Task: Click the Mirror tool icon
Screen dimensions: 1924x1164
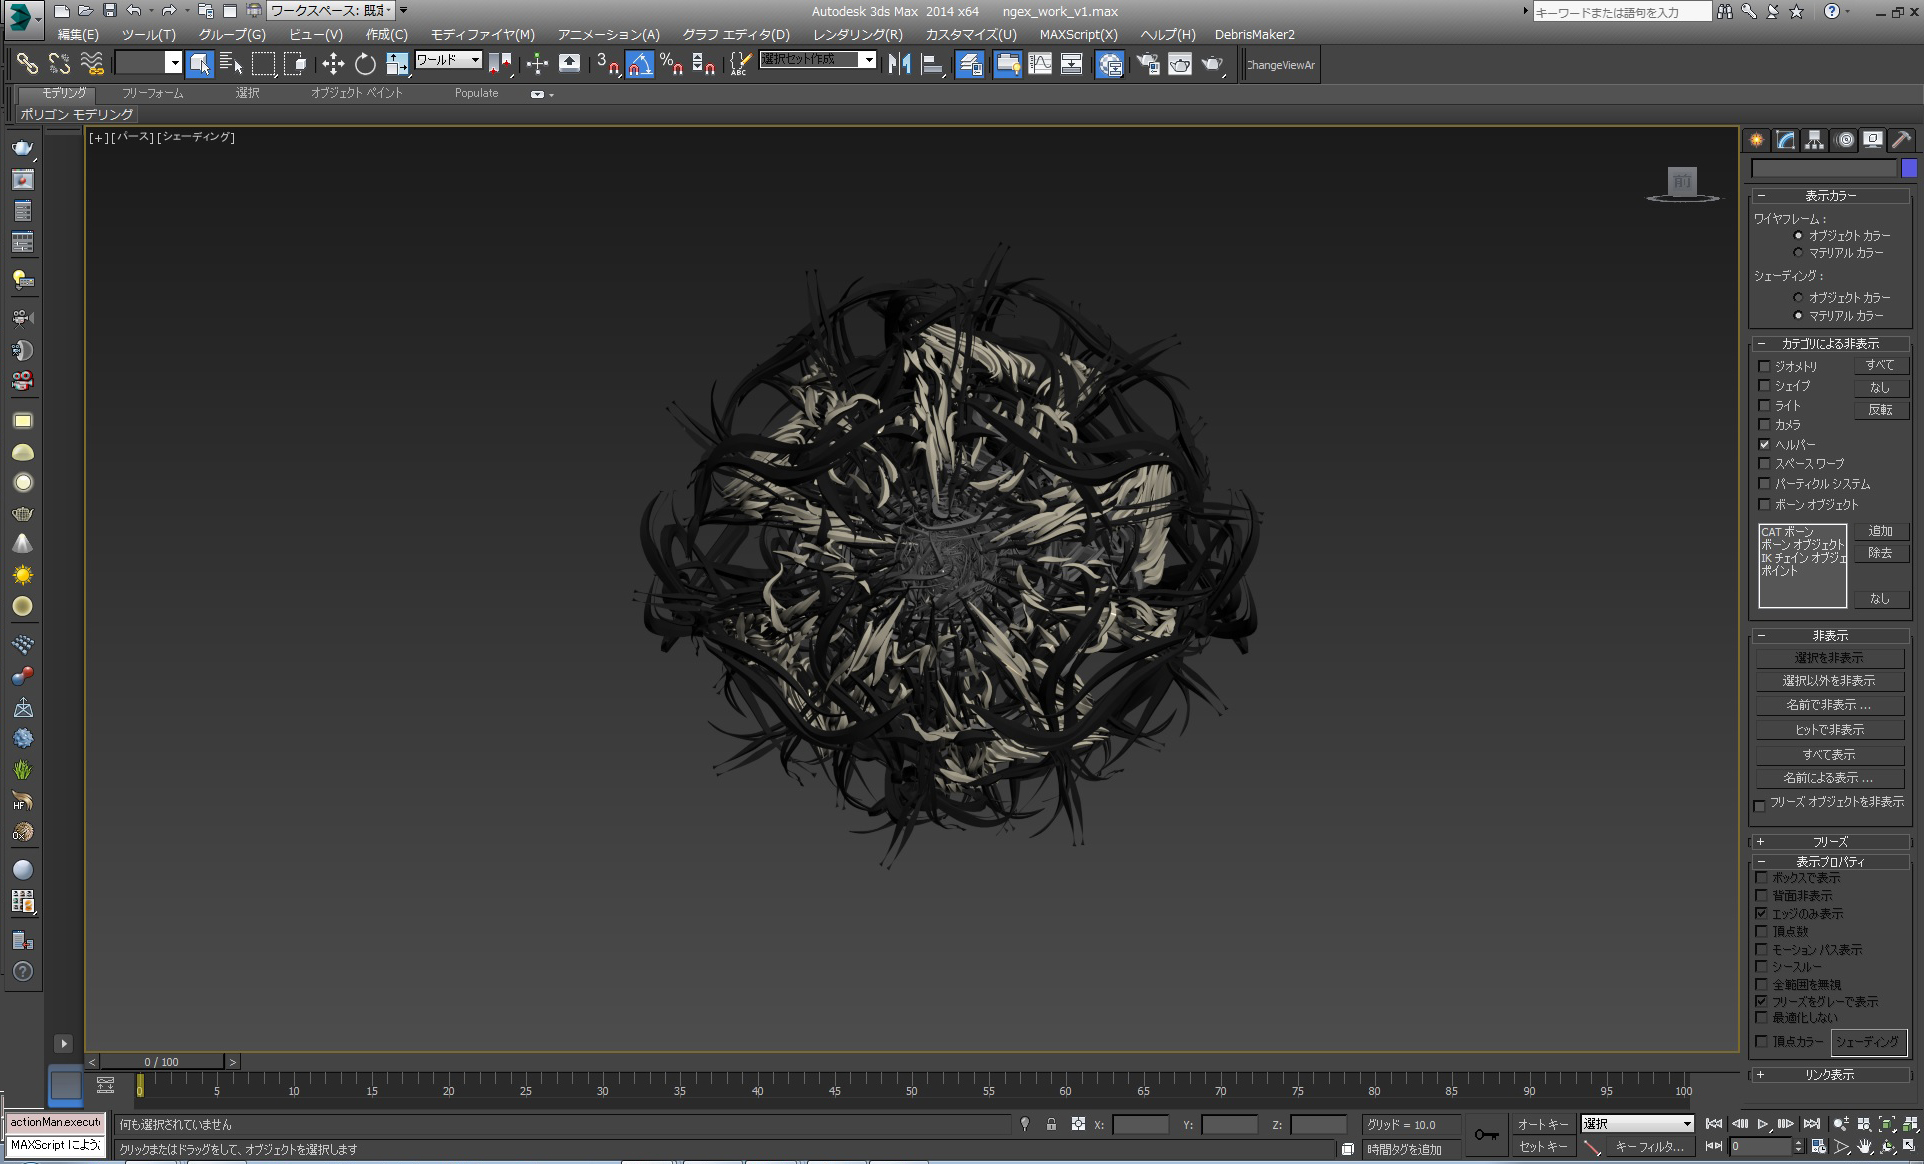Action: pos(899,64)
